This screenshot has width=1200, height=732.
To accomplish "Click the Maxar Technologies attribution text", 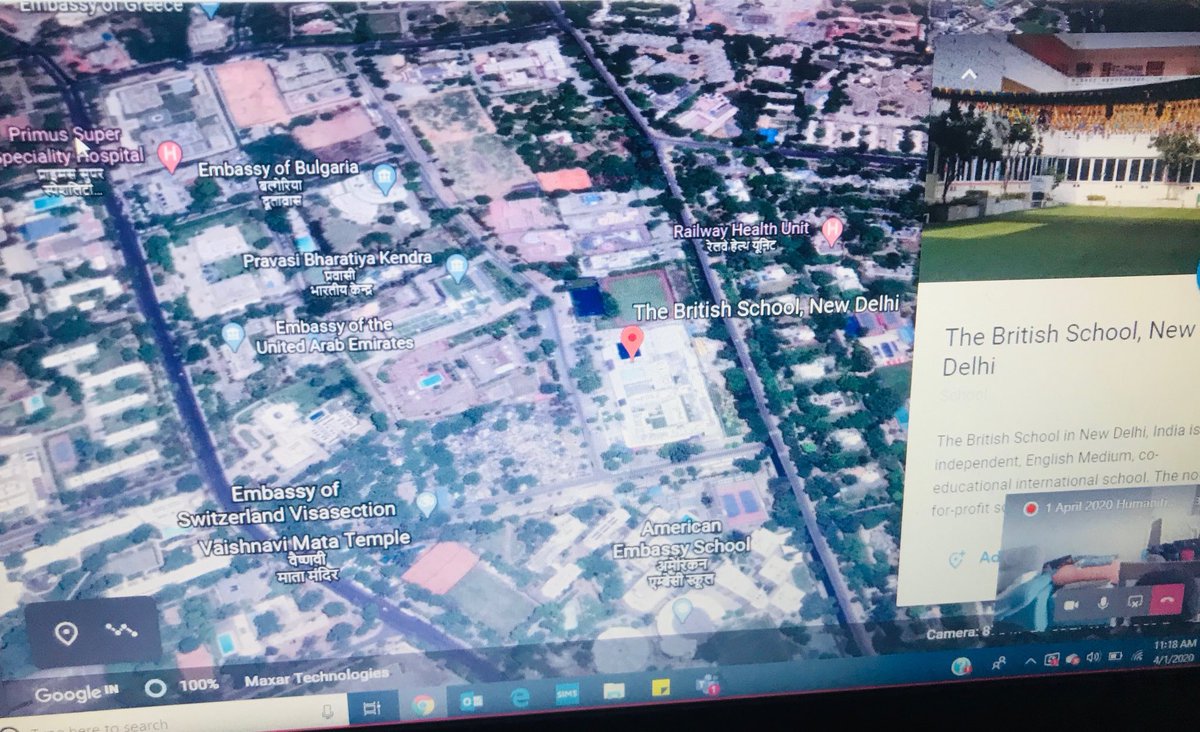I will pos(316,680).
